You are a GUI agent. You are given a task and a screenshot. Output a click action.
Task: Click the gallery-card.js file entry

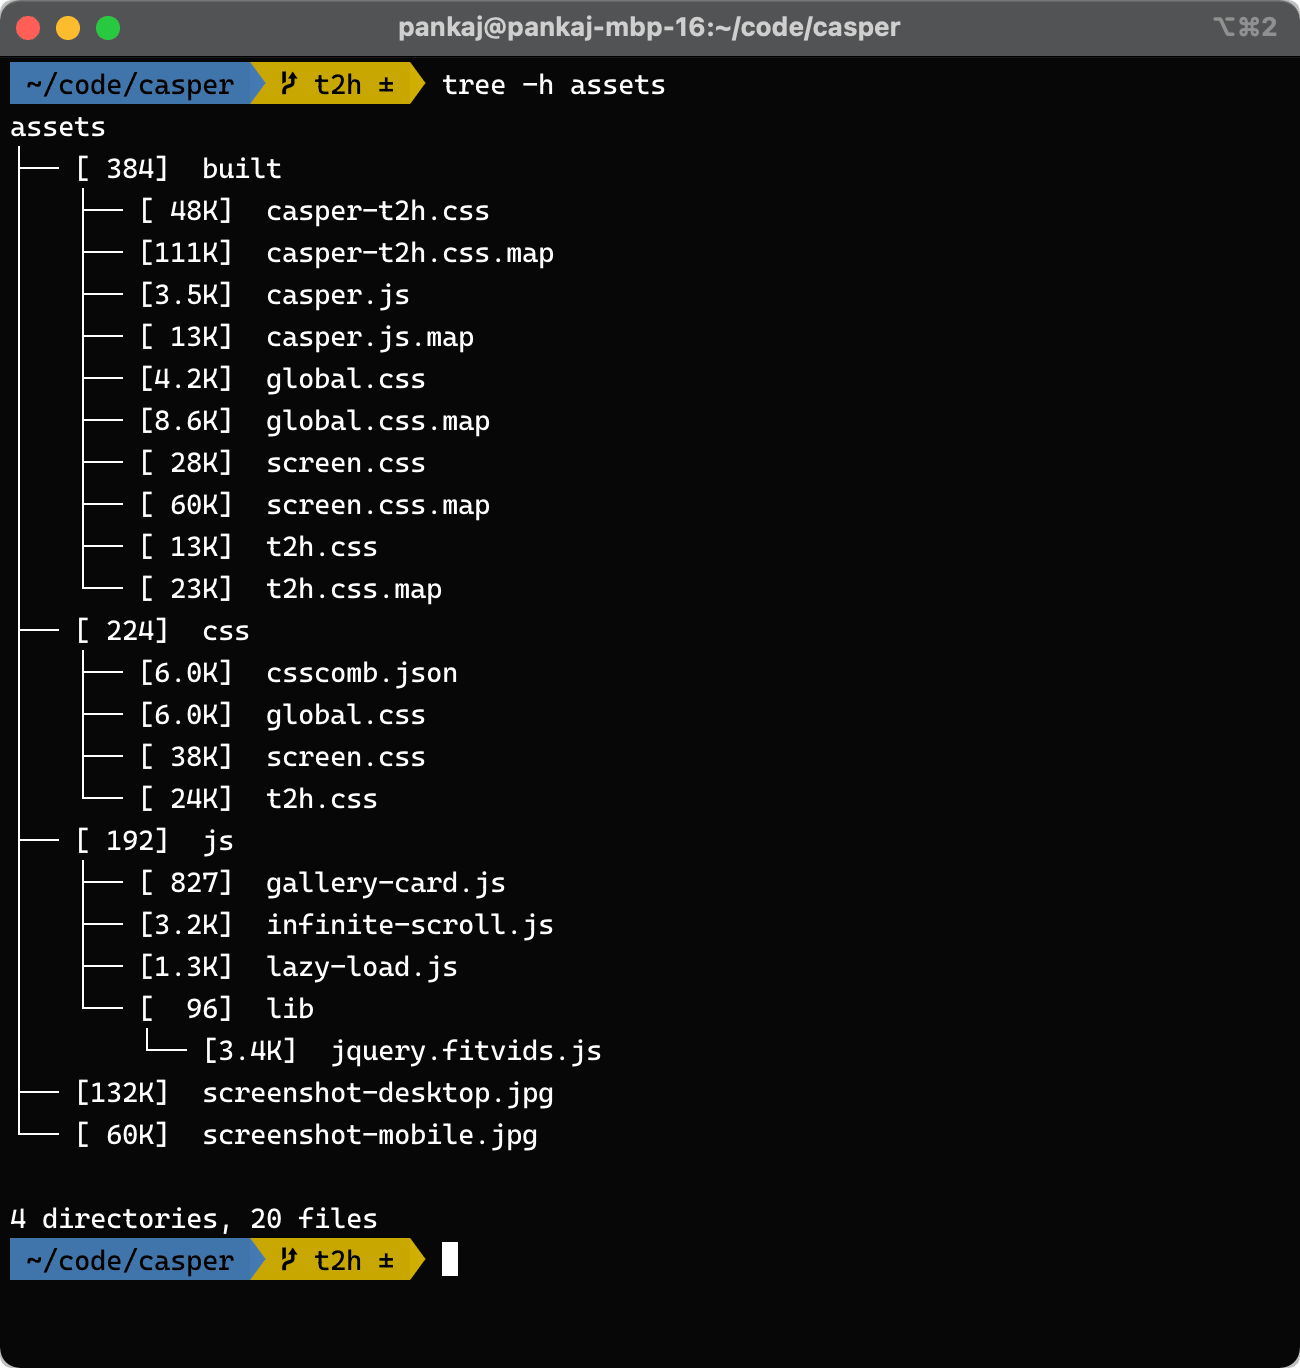click(x=386, y=883)
